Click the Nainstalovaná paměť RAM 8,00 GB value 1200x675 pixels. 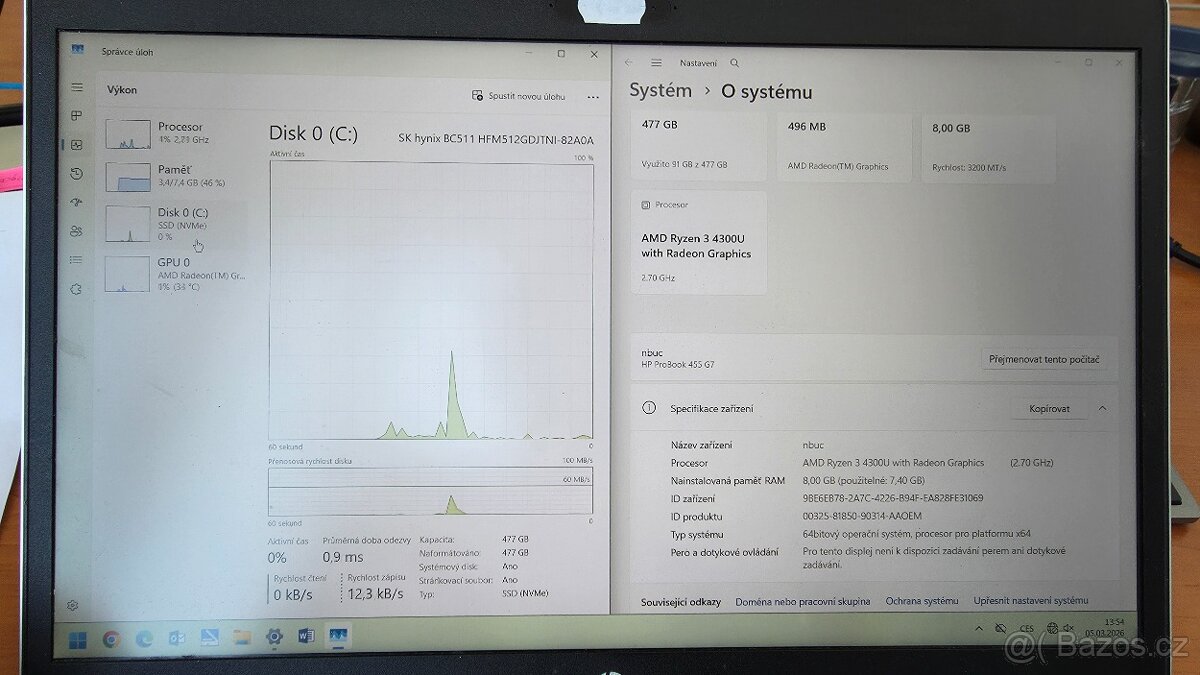[863, 480]
